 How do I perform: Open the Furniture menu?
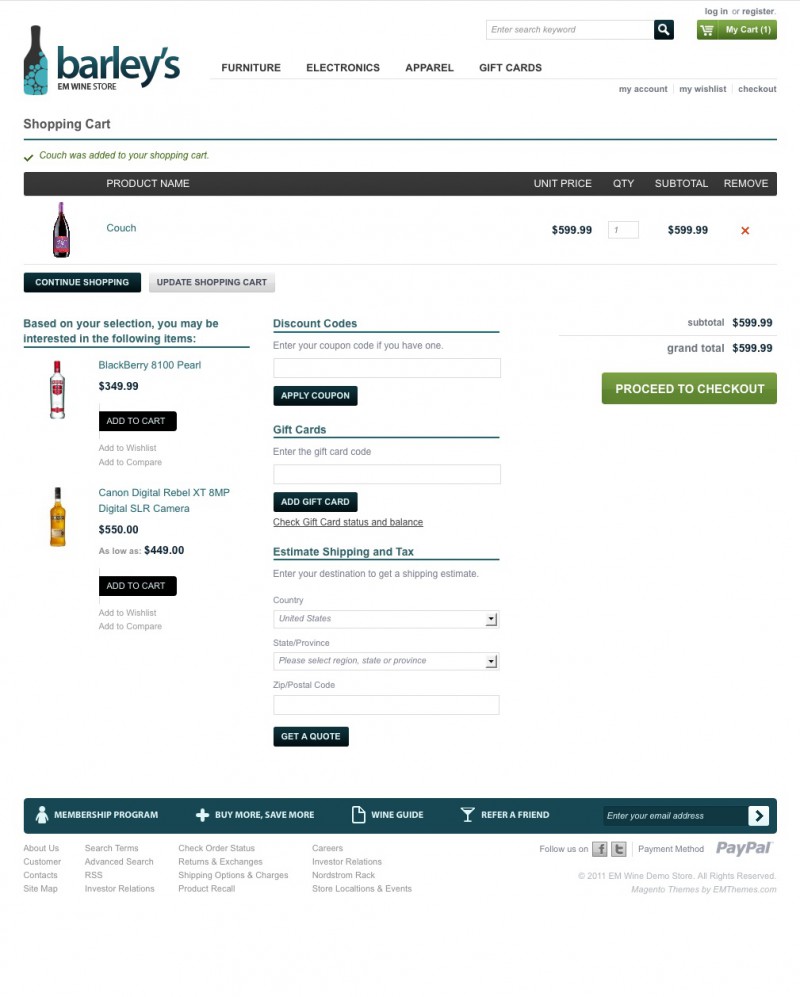pyautogui.click(x=251, y=67)
